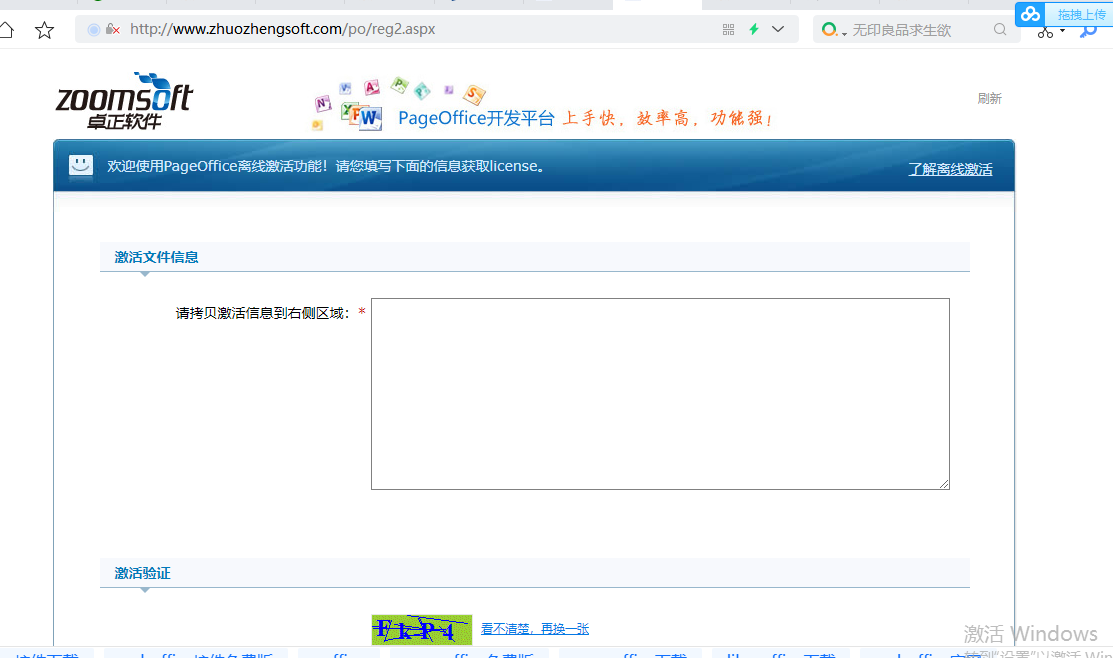Click the PageOffice开发平台 banner image

point(543,105)
